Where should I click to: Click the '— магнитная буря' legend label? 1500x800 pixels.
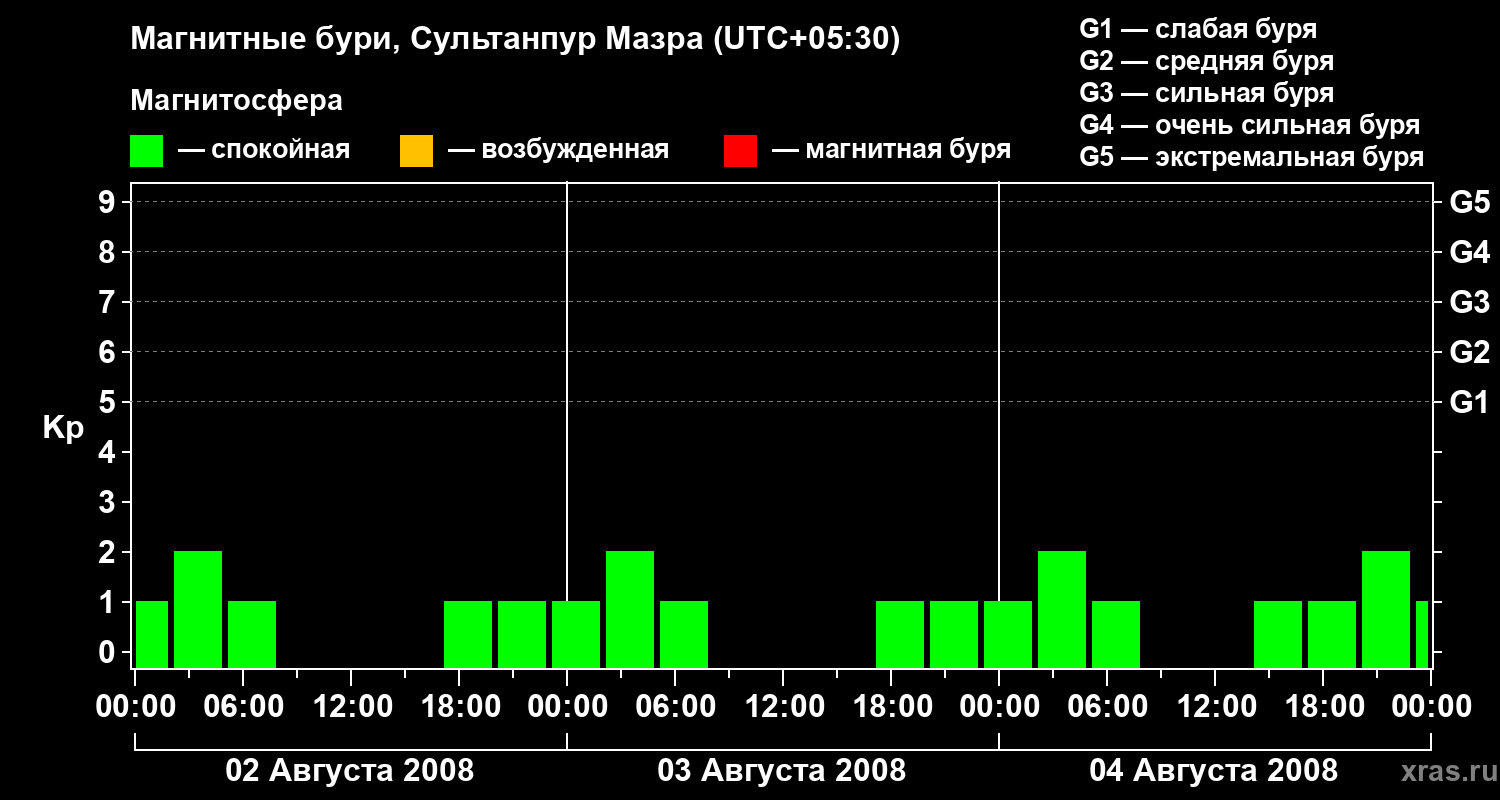coord(892,151)
